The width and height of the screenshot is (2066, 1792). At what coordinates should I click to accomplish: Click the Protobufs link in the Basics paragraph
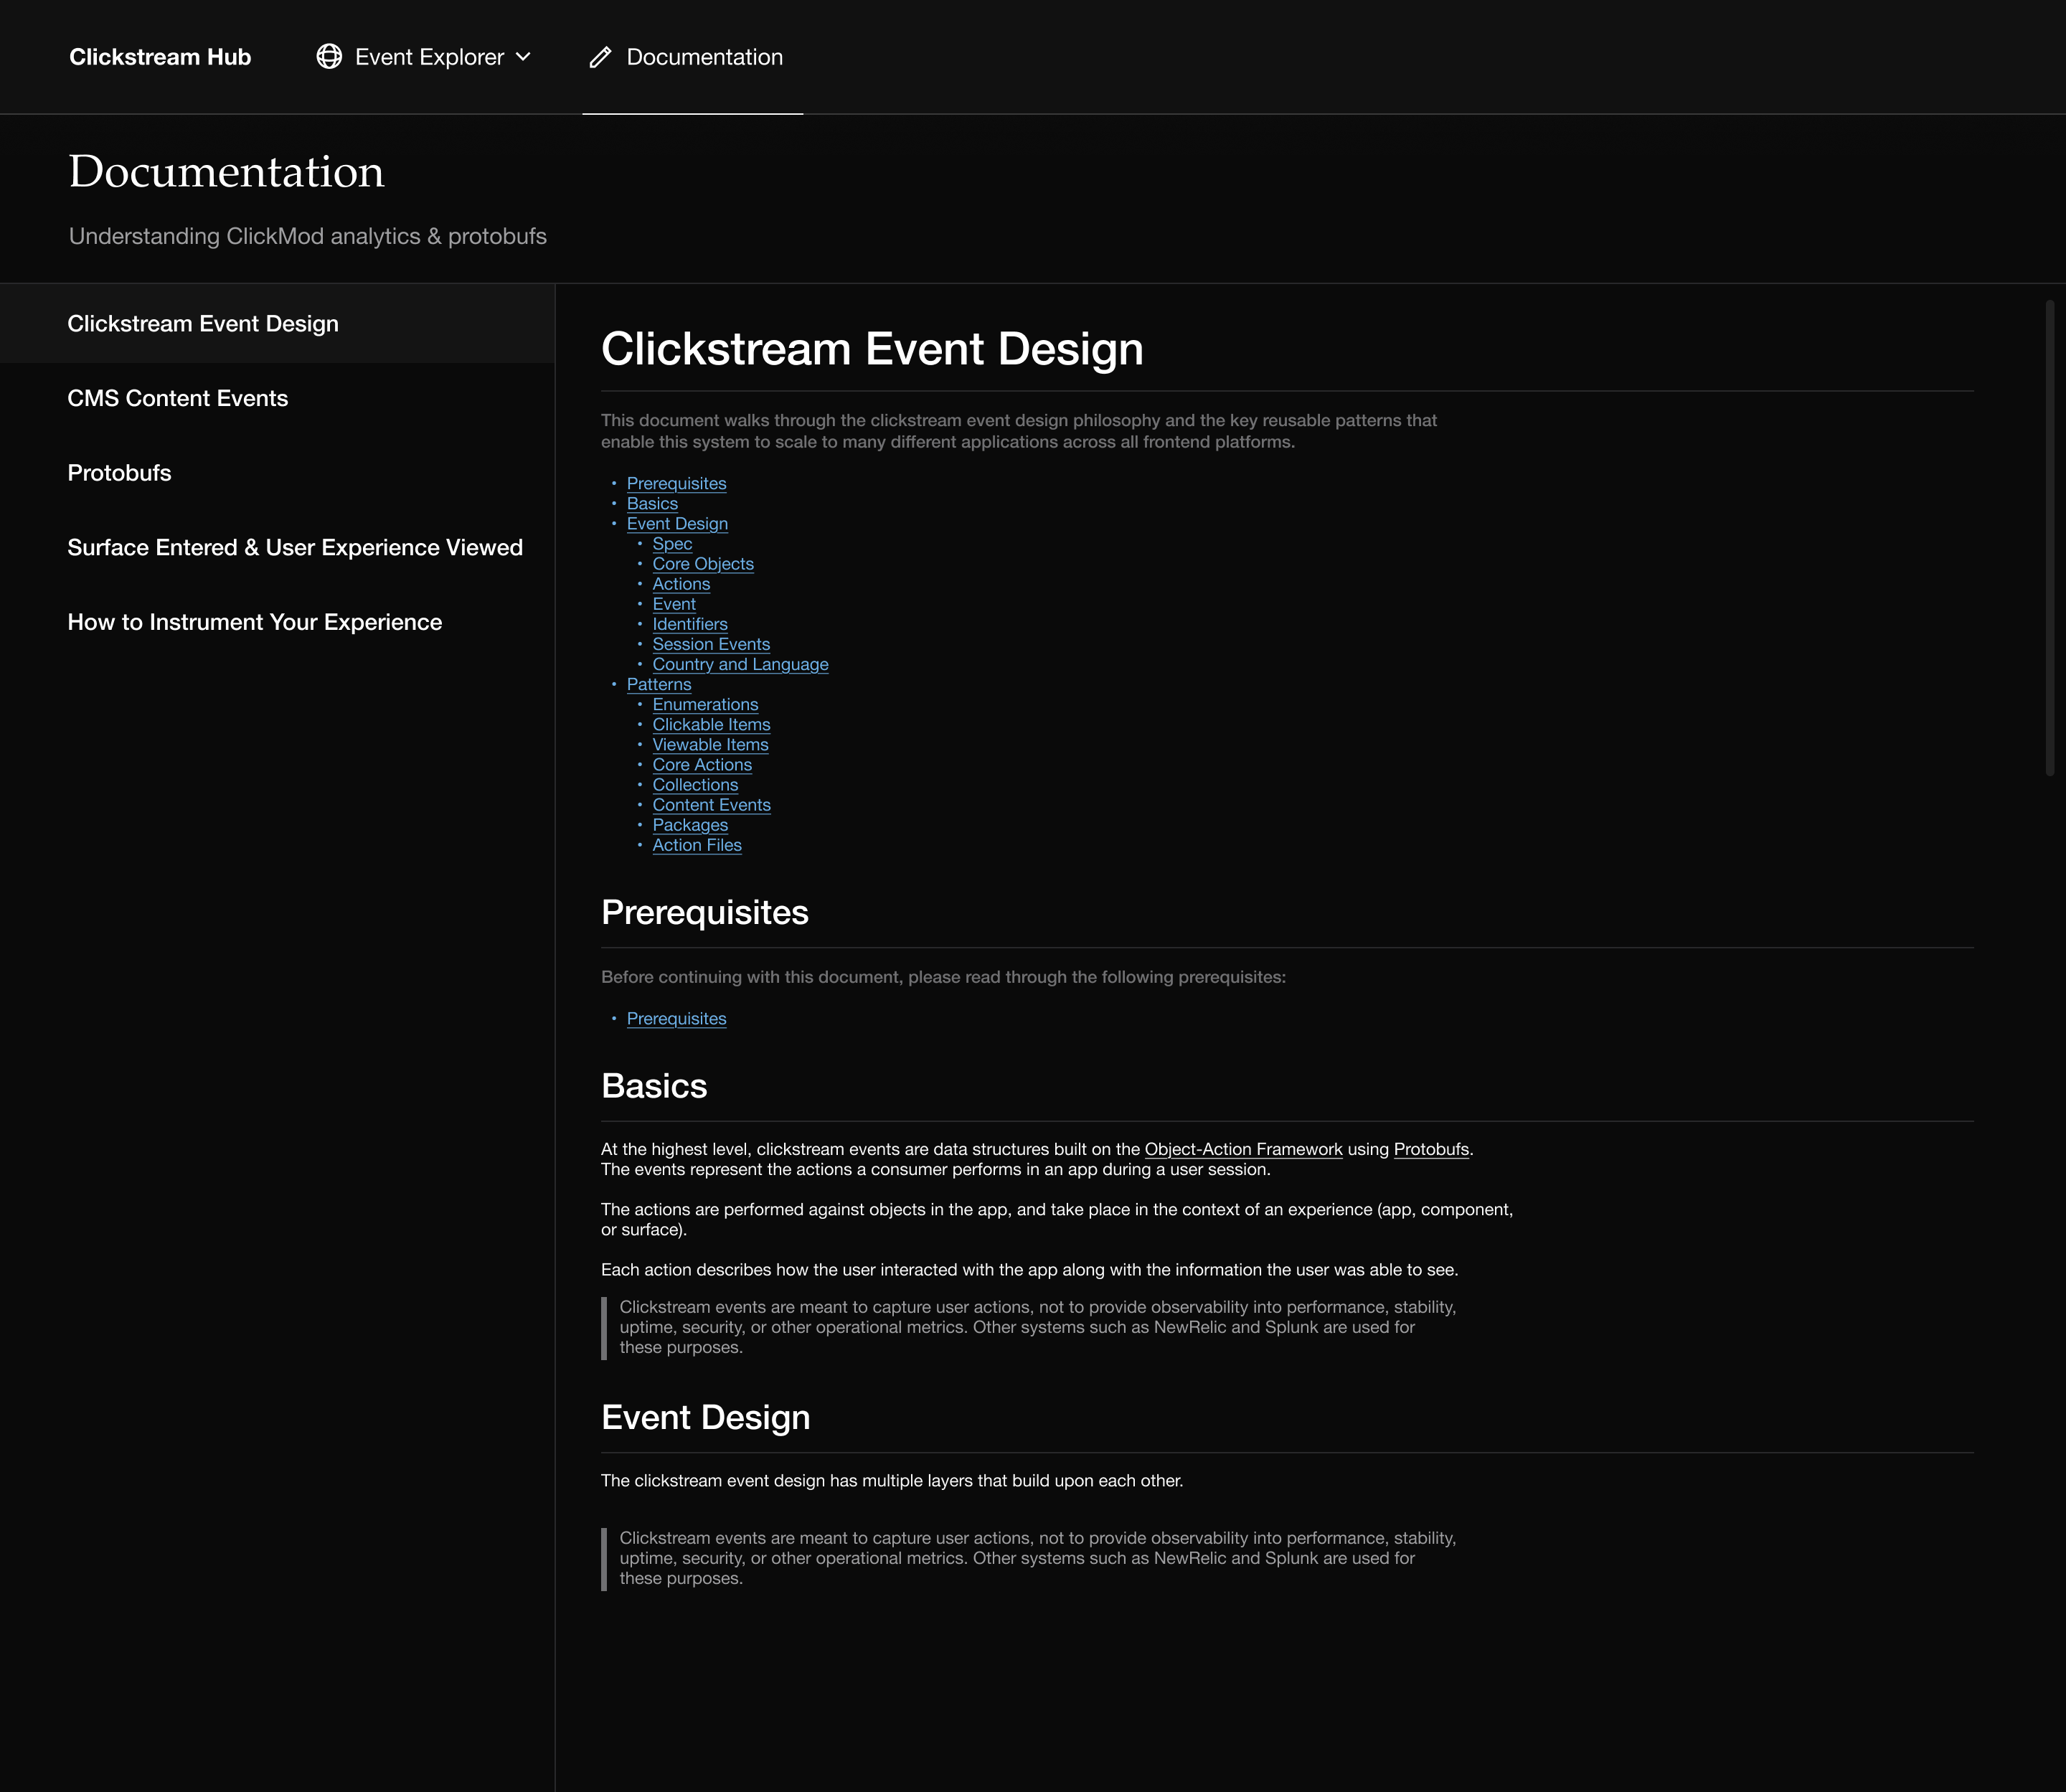[1431, 1149]
